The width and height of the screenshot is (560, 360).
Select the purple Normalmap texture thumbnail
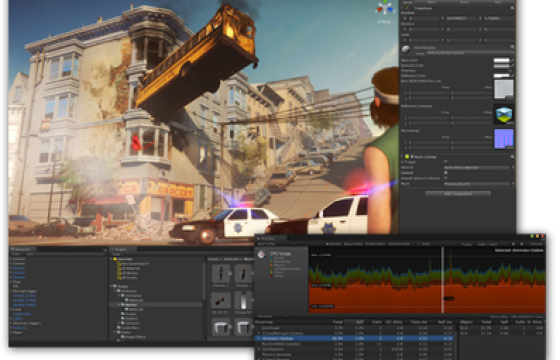click(x=504, y=139)
